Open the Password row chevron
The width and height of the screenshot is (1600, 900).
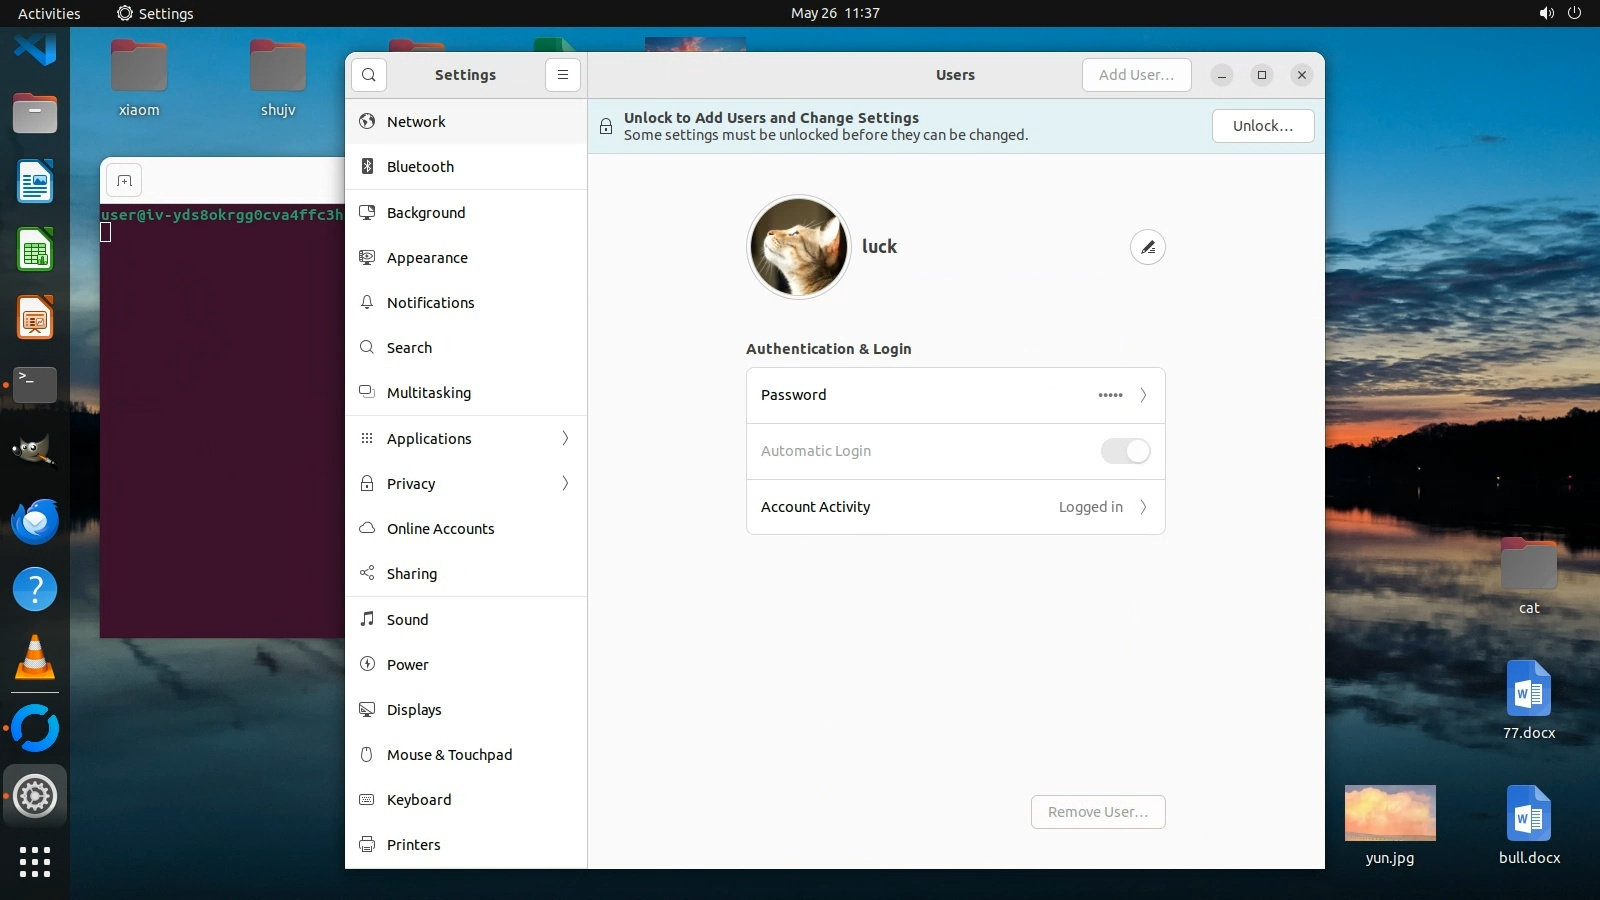1143,395
